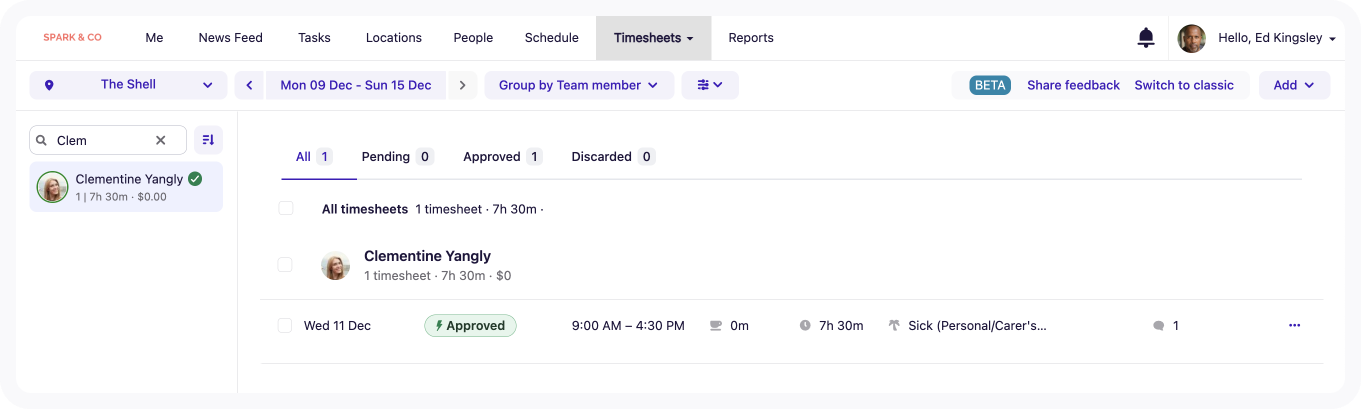Click Clementine Yangly's avatar in timesheet list
The height and width of the screenshot is (409, 1361).
pyautogui.click(x=335, y=266)
